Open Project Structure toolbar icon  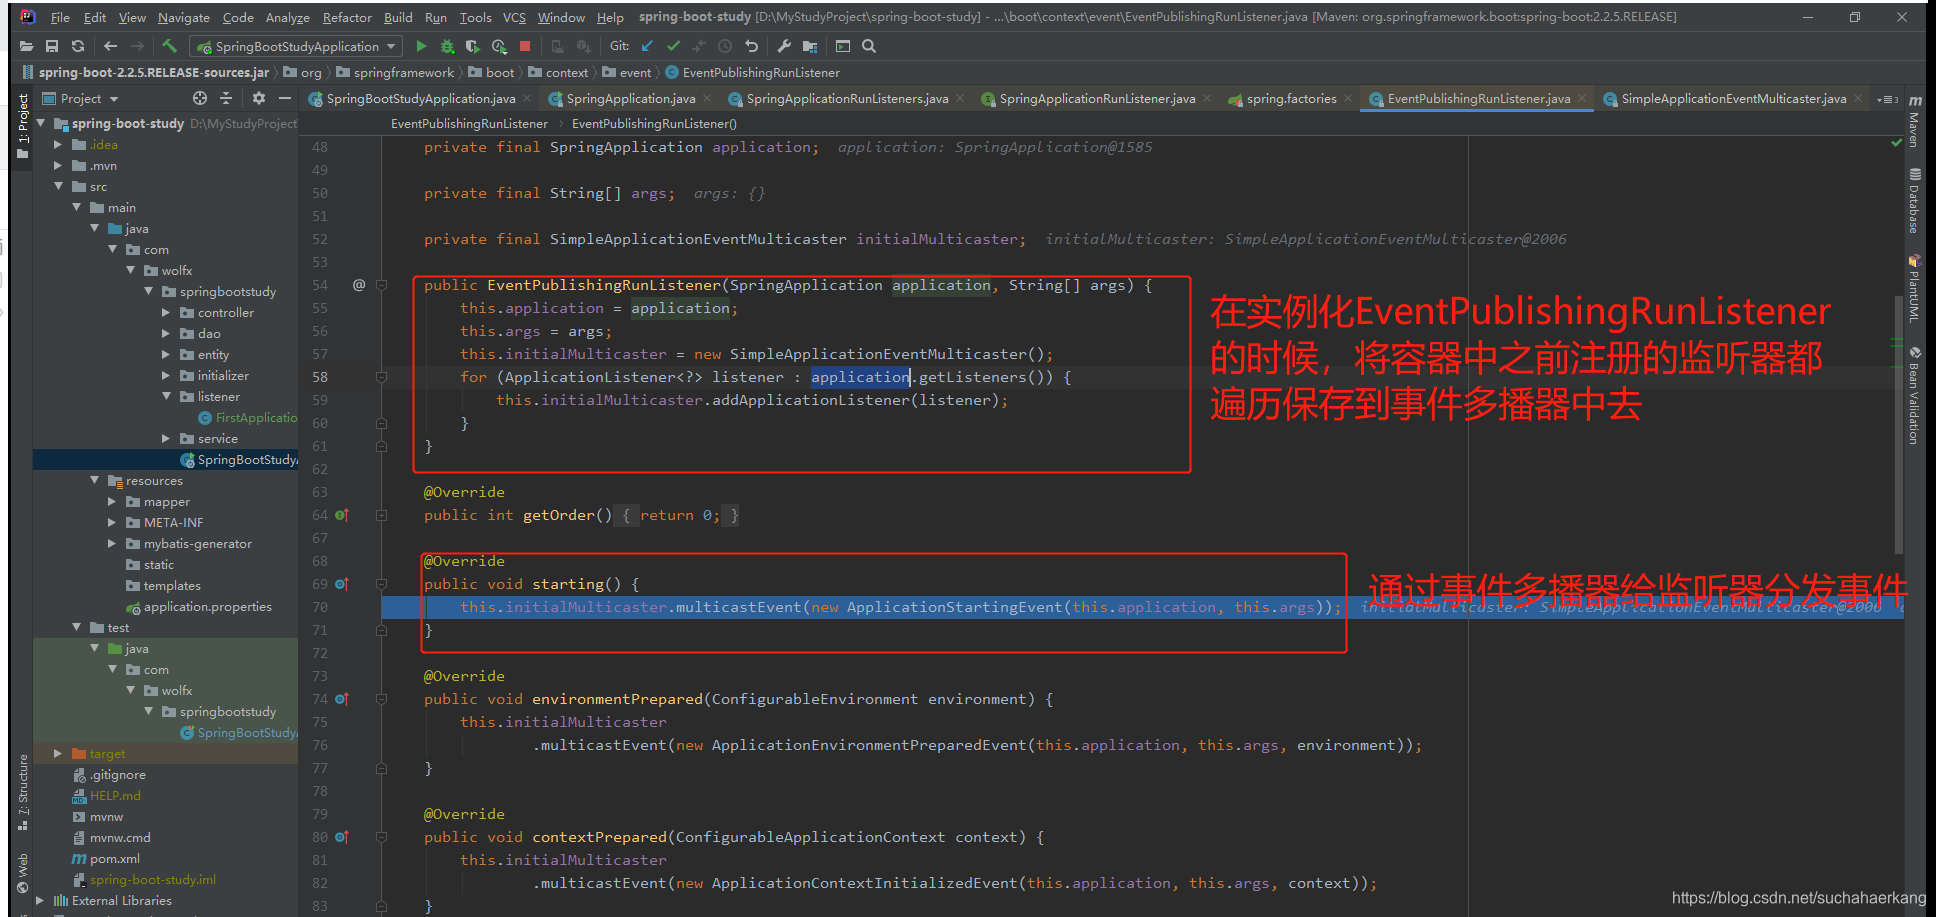[x=810, y=46]
